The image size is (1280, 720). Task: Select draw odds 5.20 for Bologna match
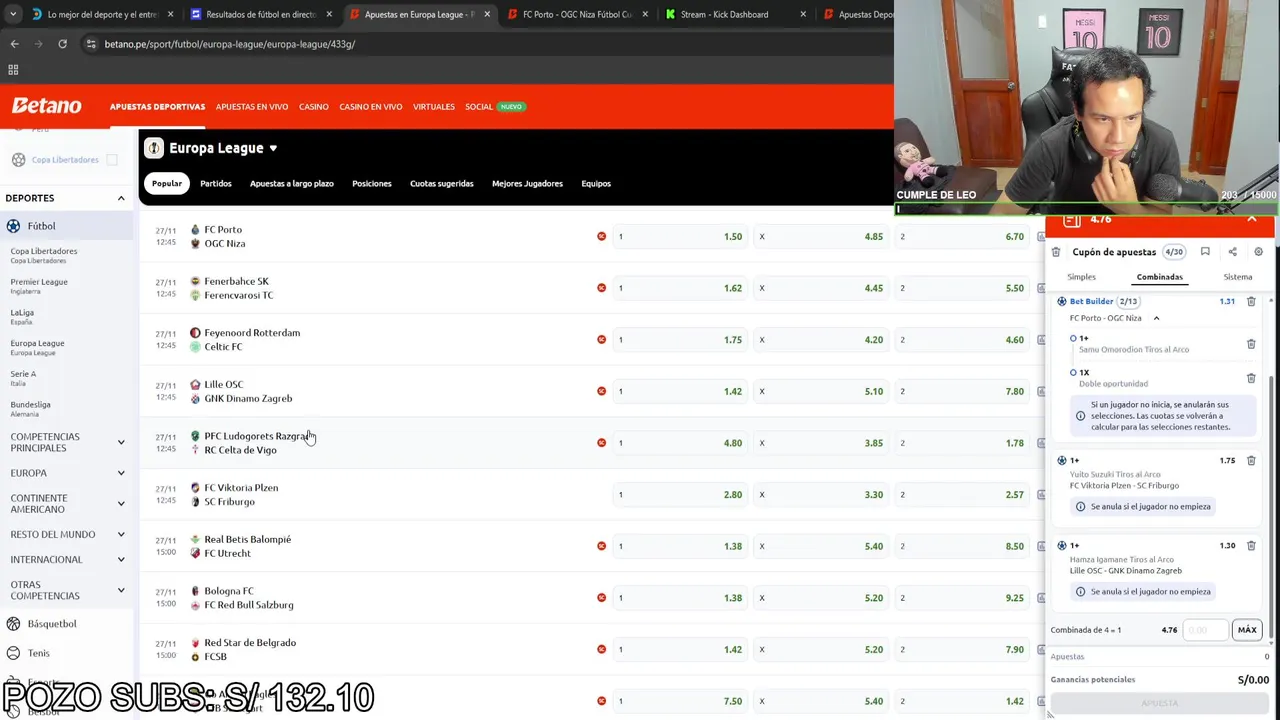coord(821,598)
